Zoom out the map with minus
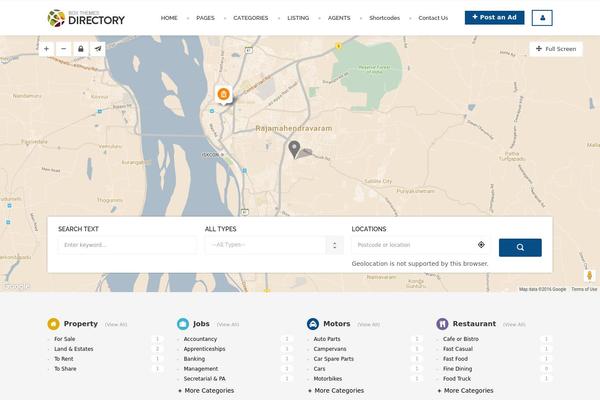The height and width of the screenshot is (400, 600). click(64, 49)
